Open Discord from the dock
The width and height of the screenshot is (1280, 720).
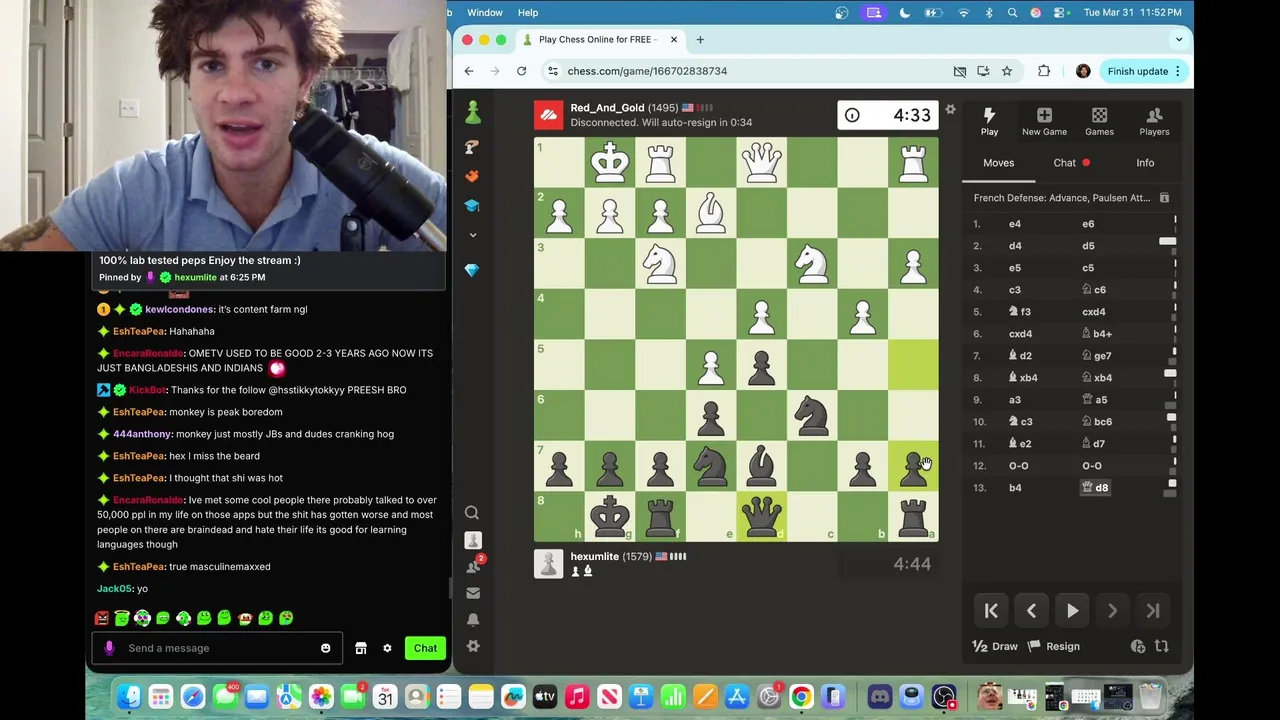pos(880,696)
